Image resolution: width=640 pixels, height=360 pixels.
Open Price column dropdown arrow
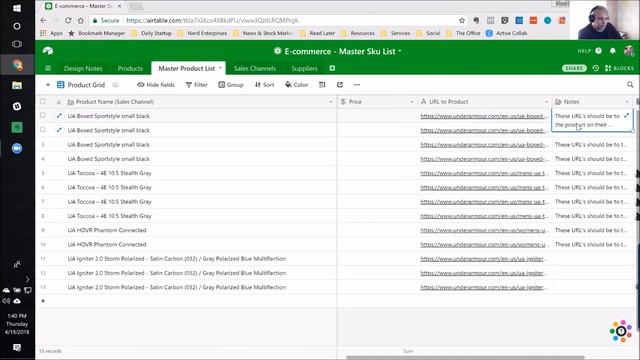click(412, 102)
